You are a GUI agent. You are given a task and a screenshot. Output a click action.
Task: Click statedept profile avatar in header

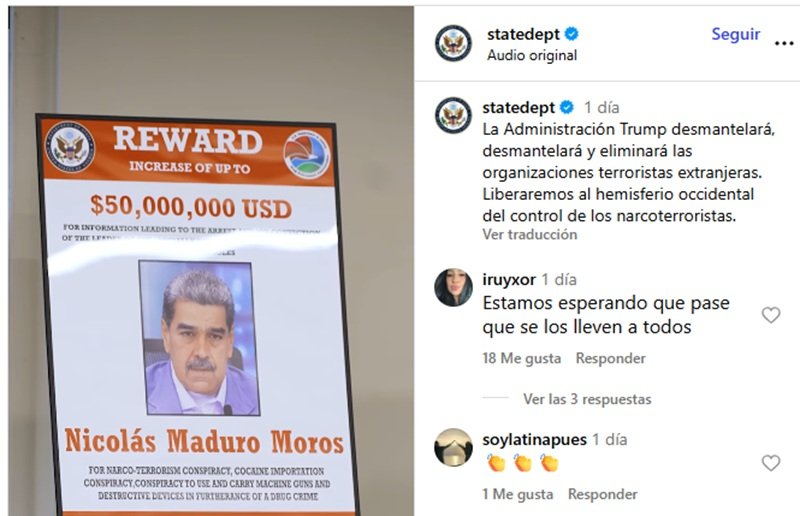point(453,43)
